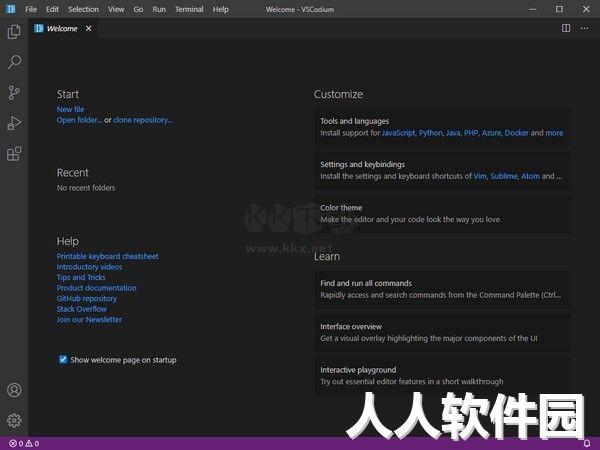Open Find and run all commands card
The image size is (600, 450).
[442, 289]
